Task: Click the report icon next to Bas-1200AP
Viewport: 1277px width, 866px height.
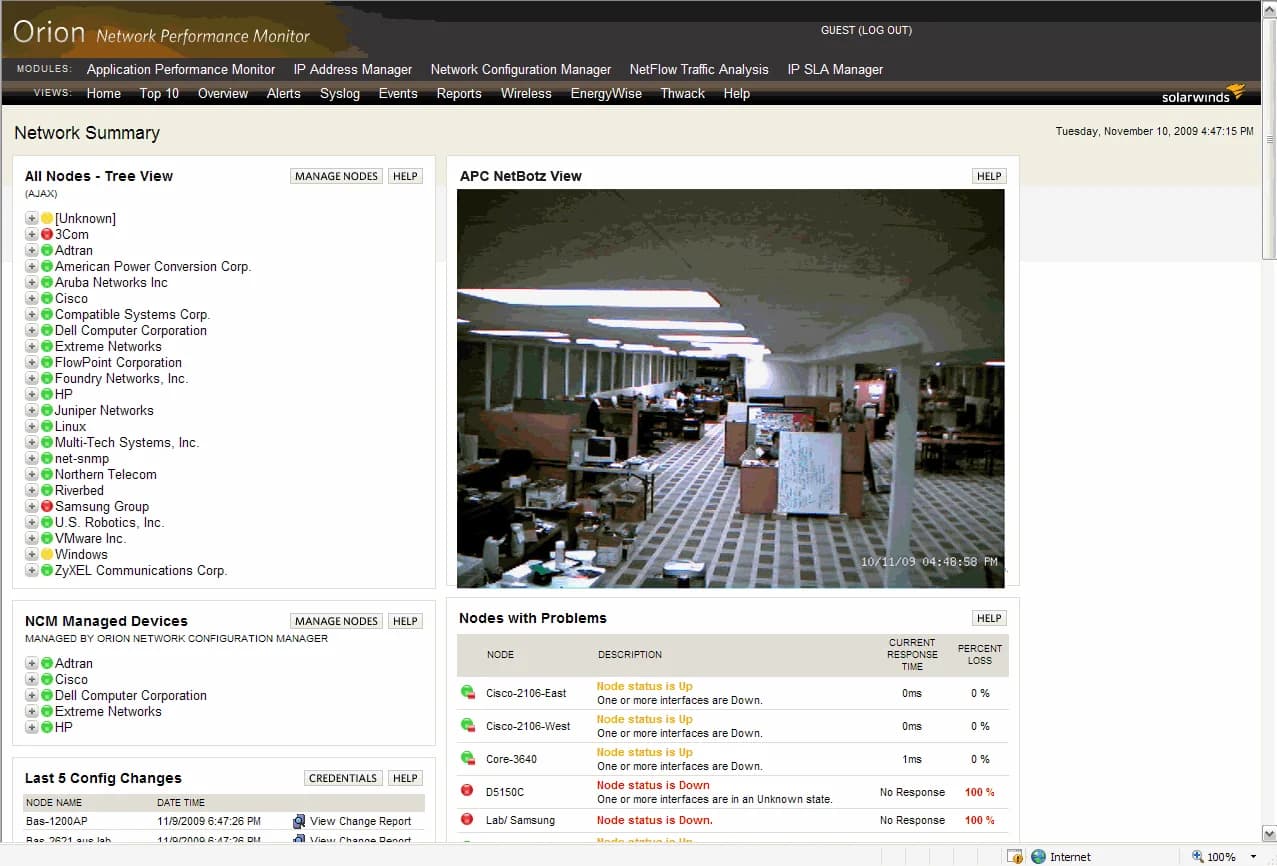Action: [299, 821]
